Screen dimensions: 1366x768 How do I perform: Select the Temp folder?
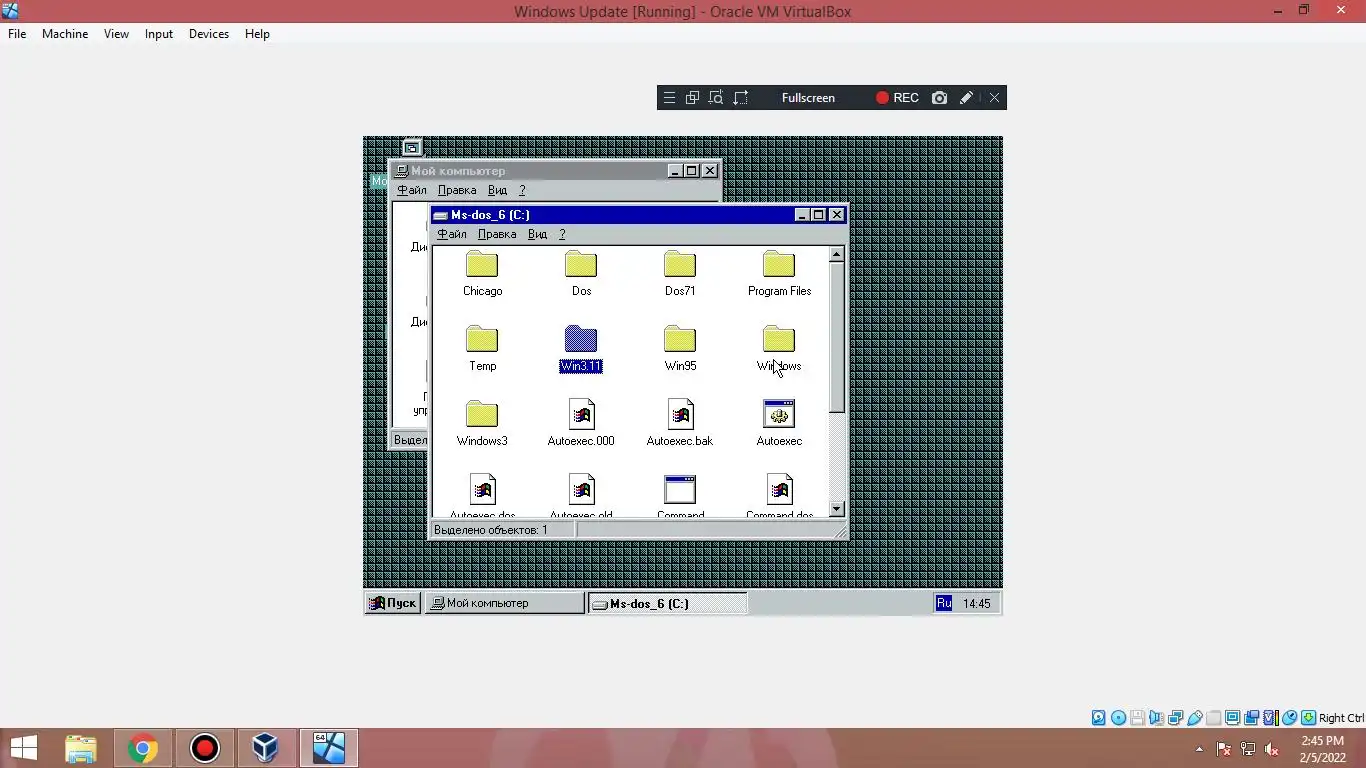coord(482,348)
